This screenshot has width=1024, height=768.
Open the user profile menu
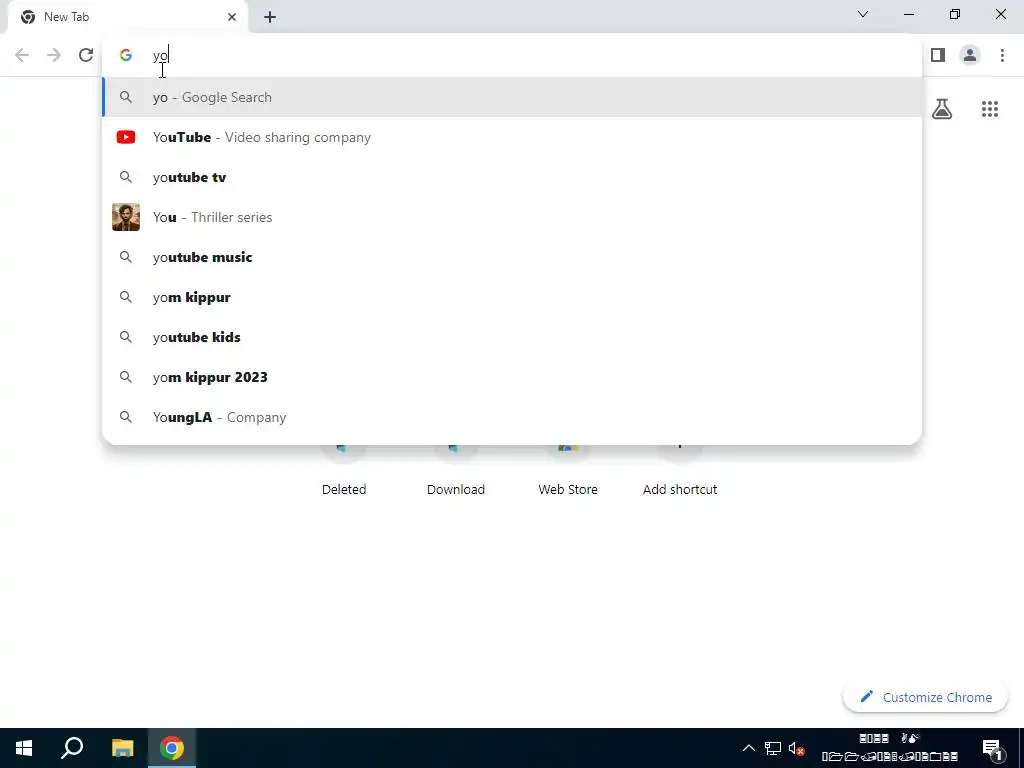click(x=970, y=56)
